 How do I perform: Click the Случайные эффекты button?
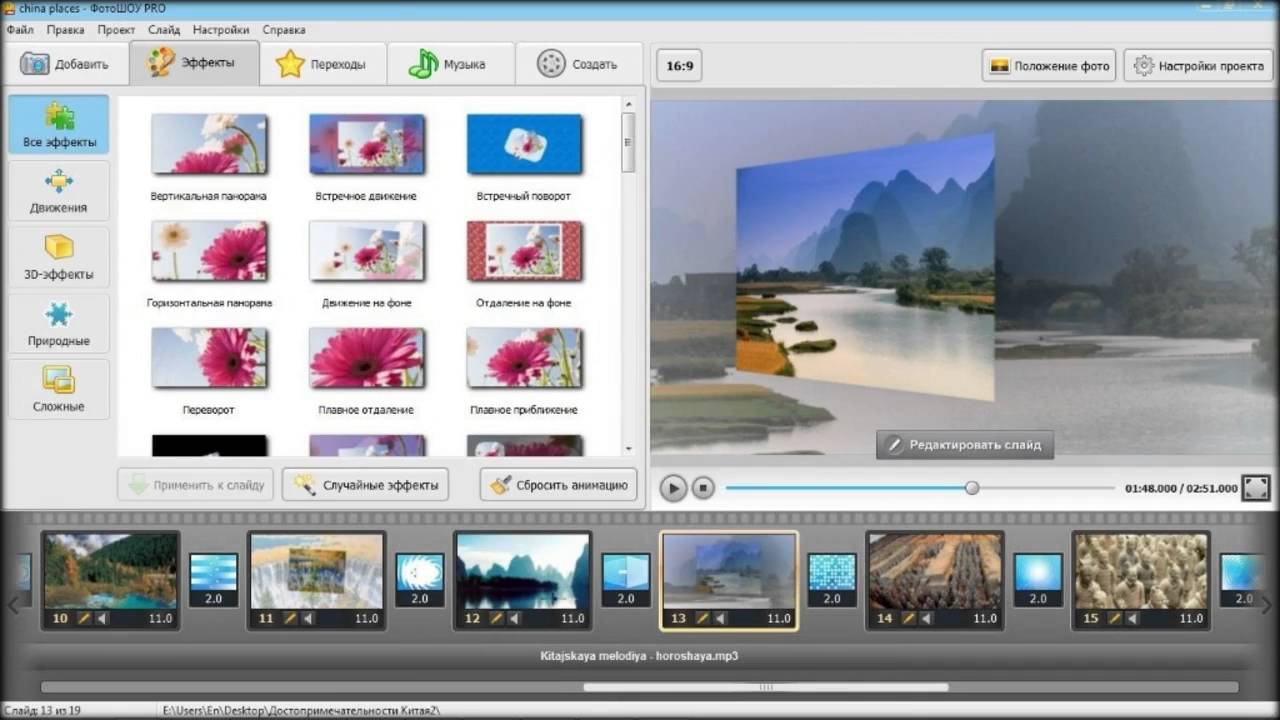(x=365, y=485)
